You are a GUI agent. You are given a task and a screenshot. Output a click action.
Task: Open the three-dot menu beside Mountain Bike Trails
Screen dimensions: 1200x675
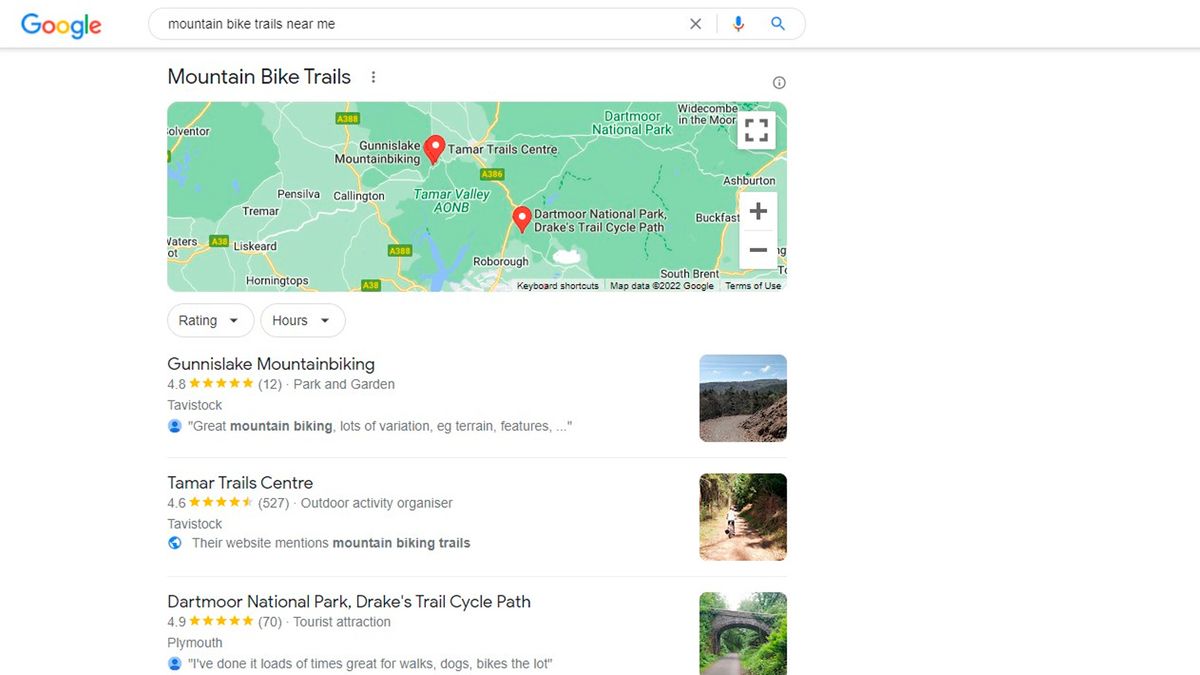tap(373, 76)
